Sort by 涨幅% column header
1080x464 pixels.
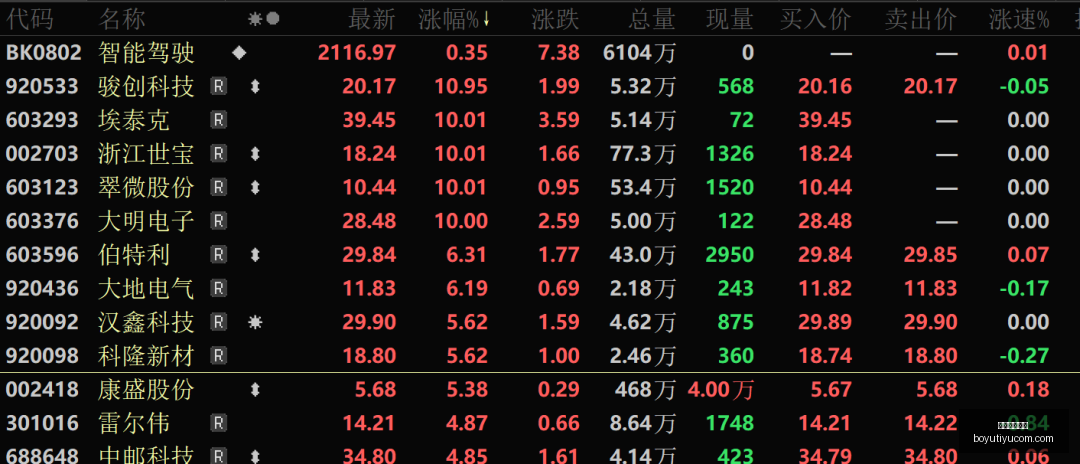pos(454,20)
